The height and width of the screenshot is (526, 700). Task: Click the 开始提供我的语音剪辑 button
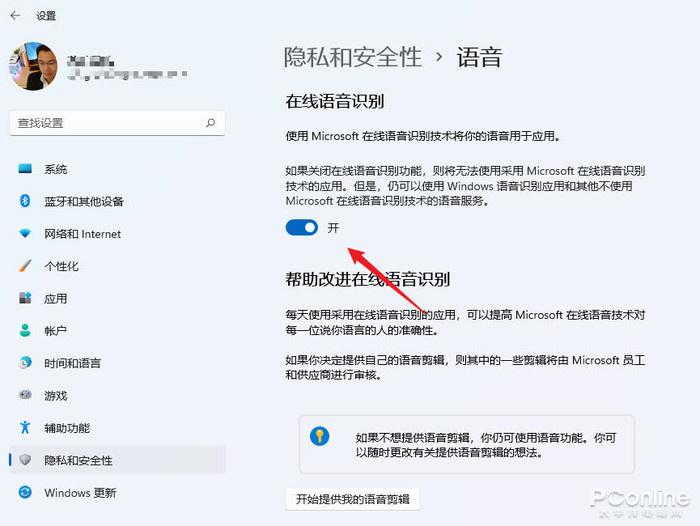(x=353, y=499)
